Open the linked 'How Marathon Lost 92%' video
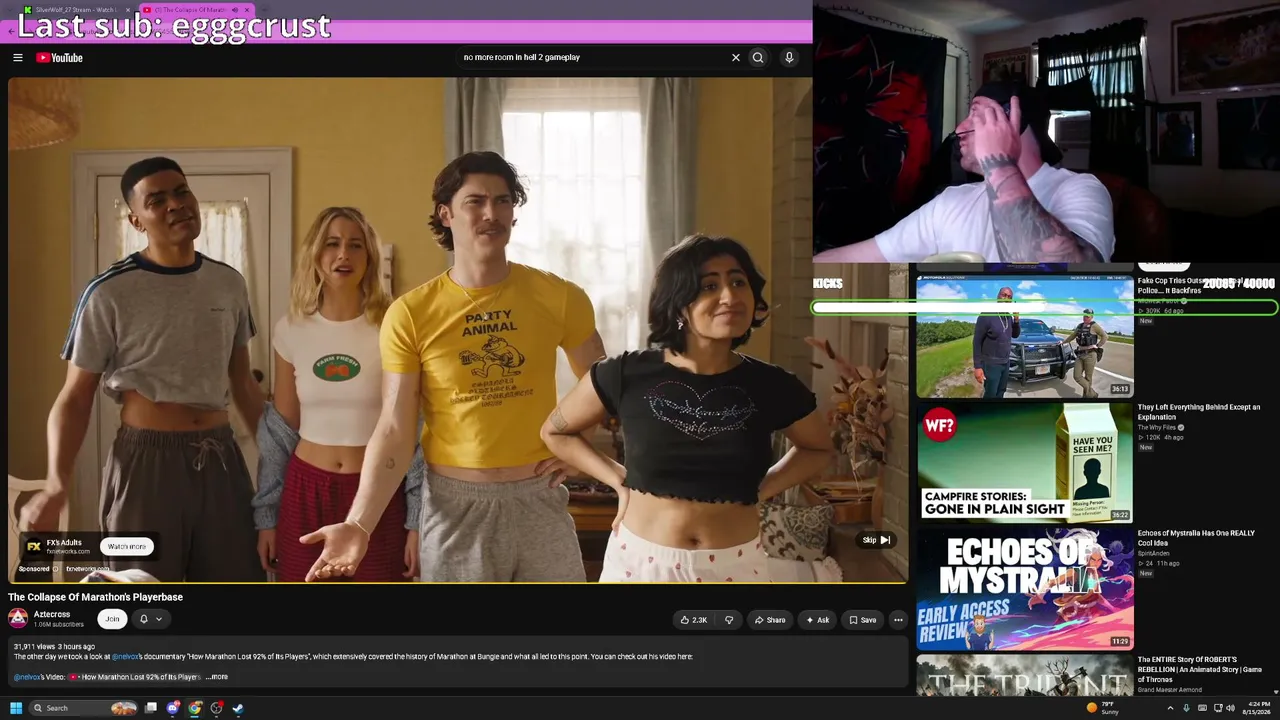Screen dimensions: 1280x720 point(135,677)
